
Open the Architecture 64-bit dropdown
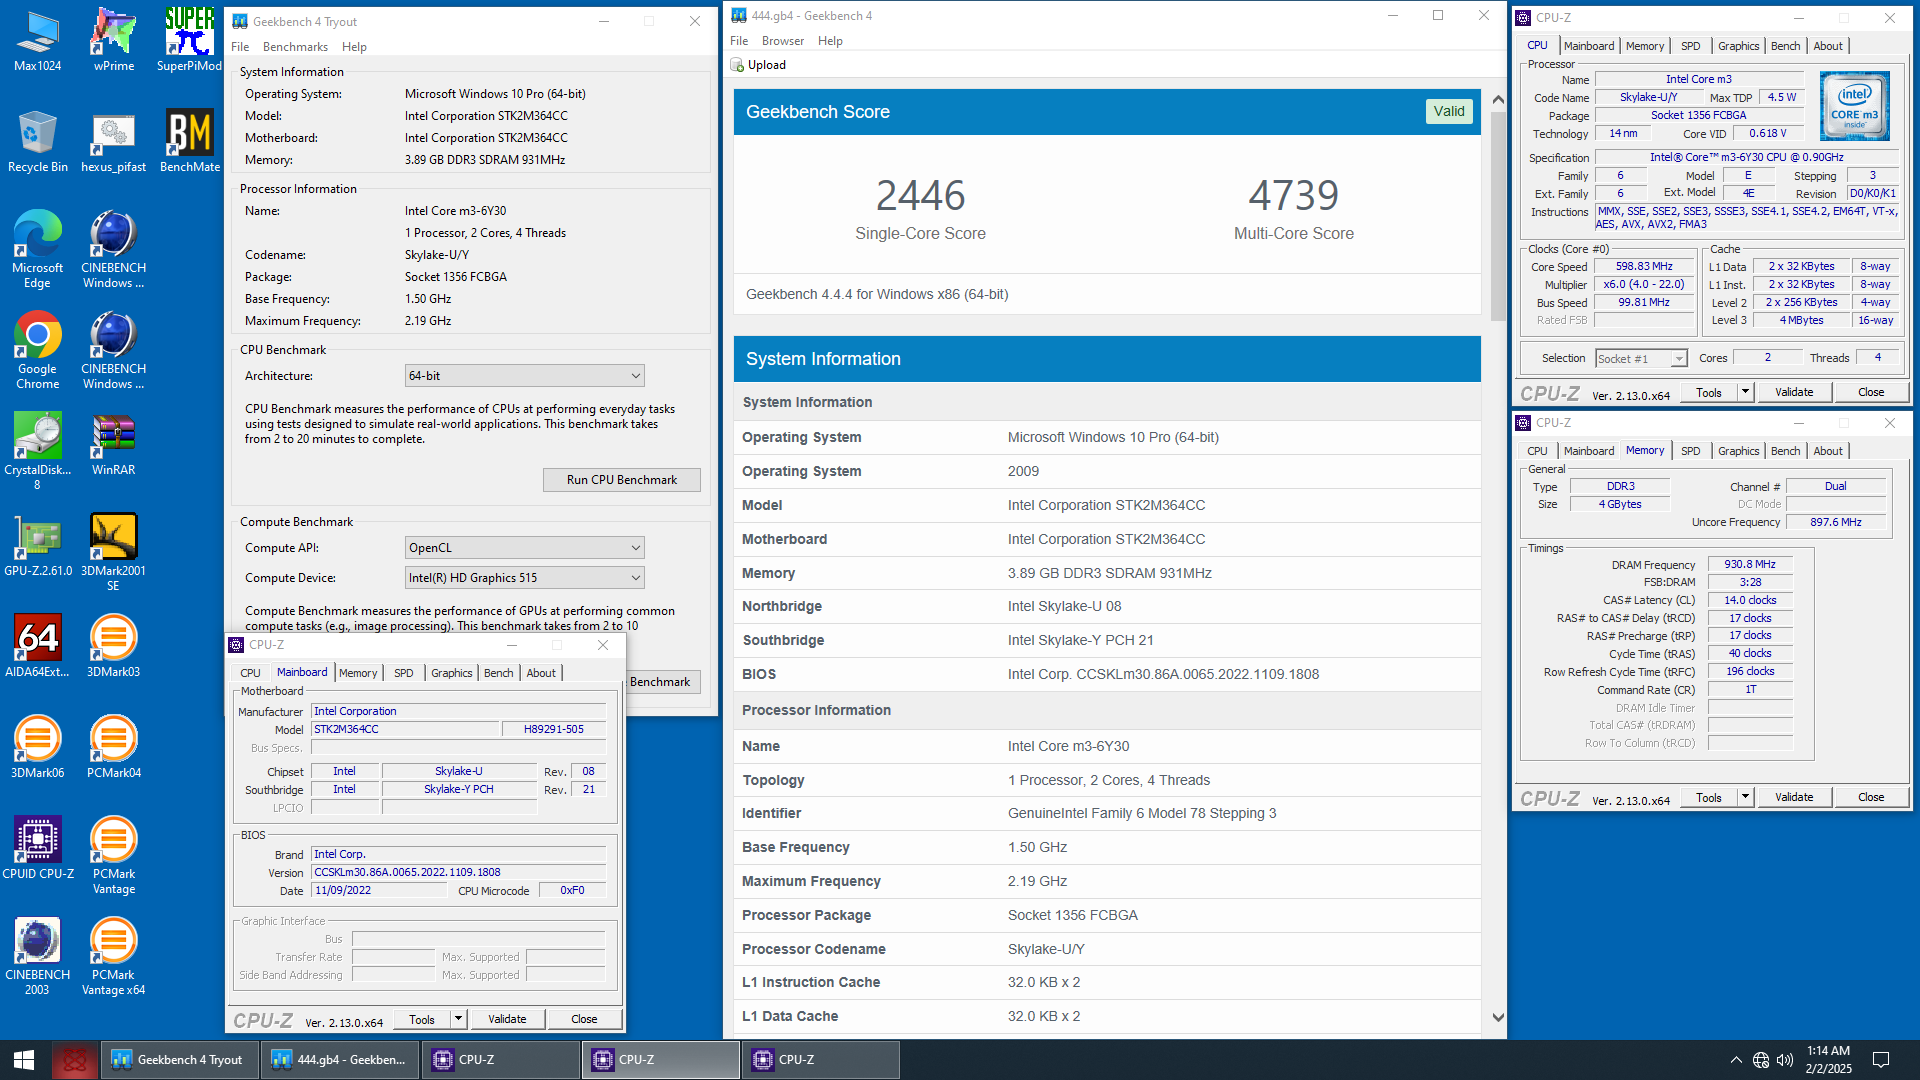click(x=524, y=376)
